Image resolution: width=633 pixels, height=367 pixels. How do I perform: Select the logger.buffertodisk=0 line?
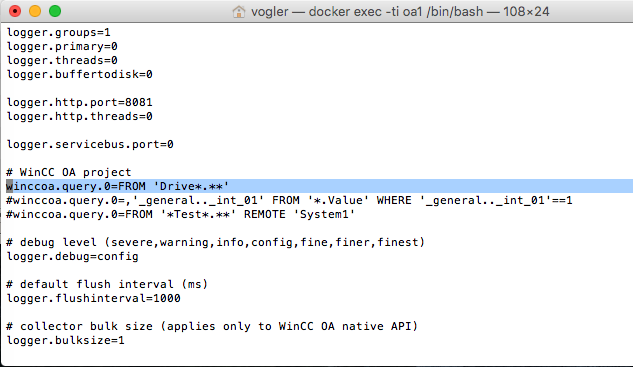click(80, 74)
